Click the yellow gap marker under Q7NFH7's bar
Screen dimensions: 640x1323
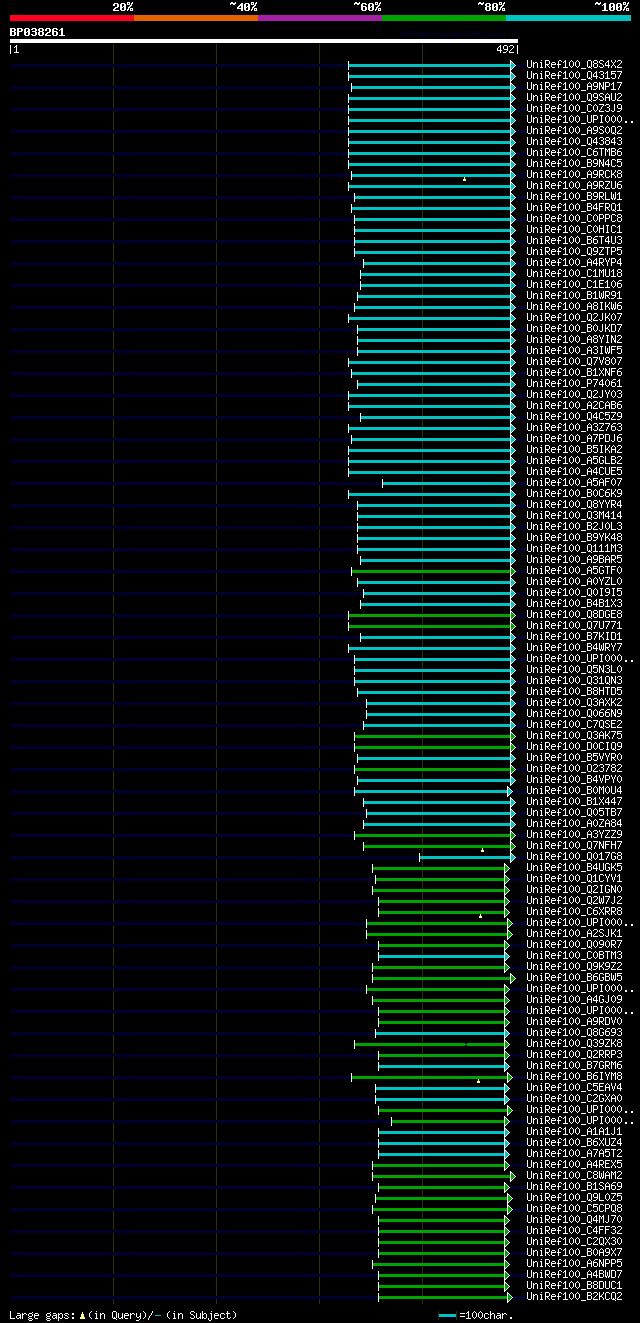click(482, 850)
